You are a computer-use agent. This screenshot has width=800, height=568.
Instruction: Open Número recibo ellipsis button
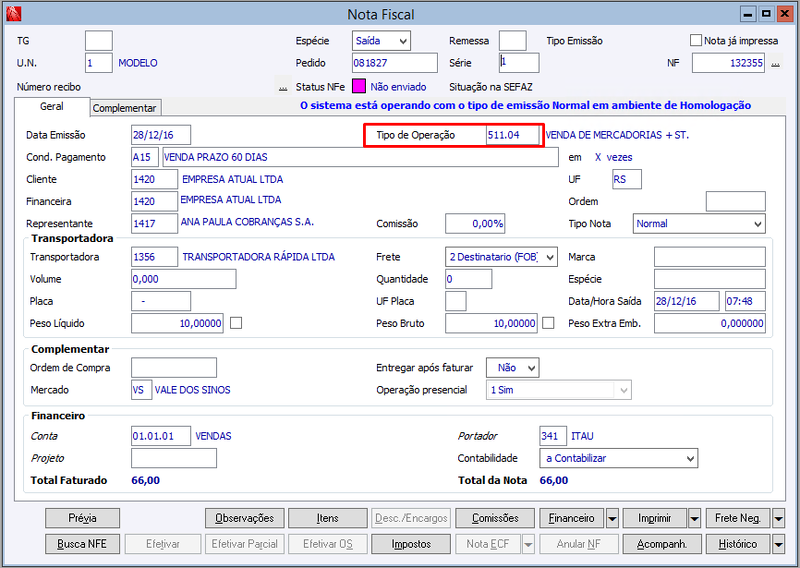tap(283, 87)
